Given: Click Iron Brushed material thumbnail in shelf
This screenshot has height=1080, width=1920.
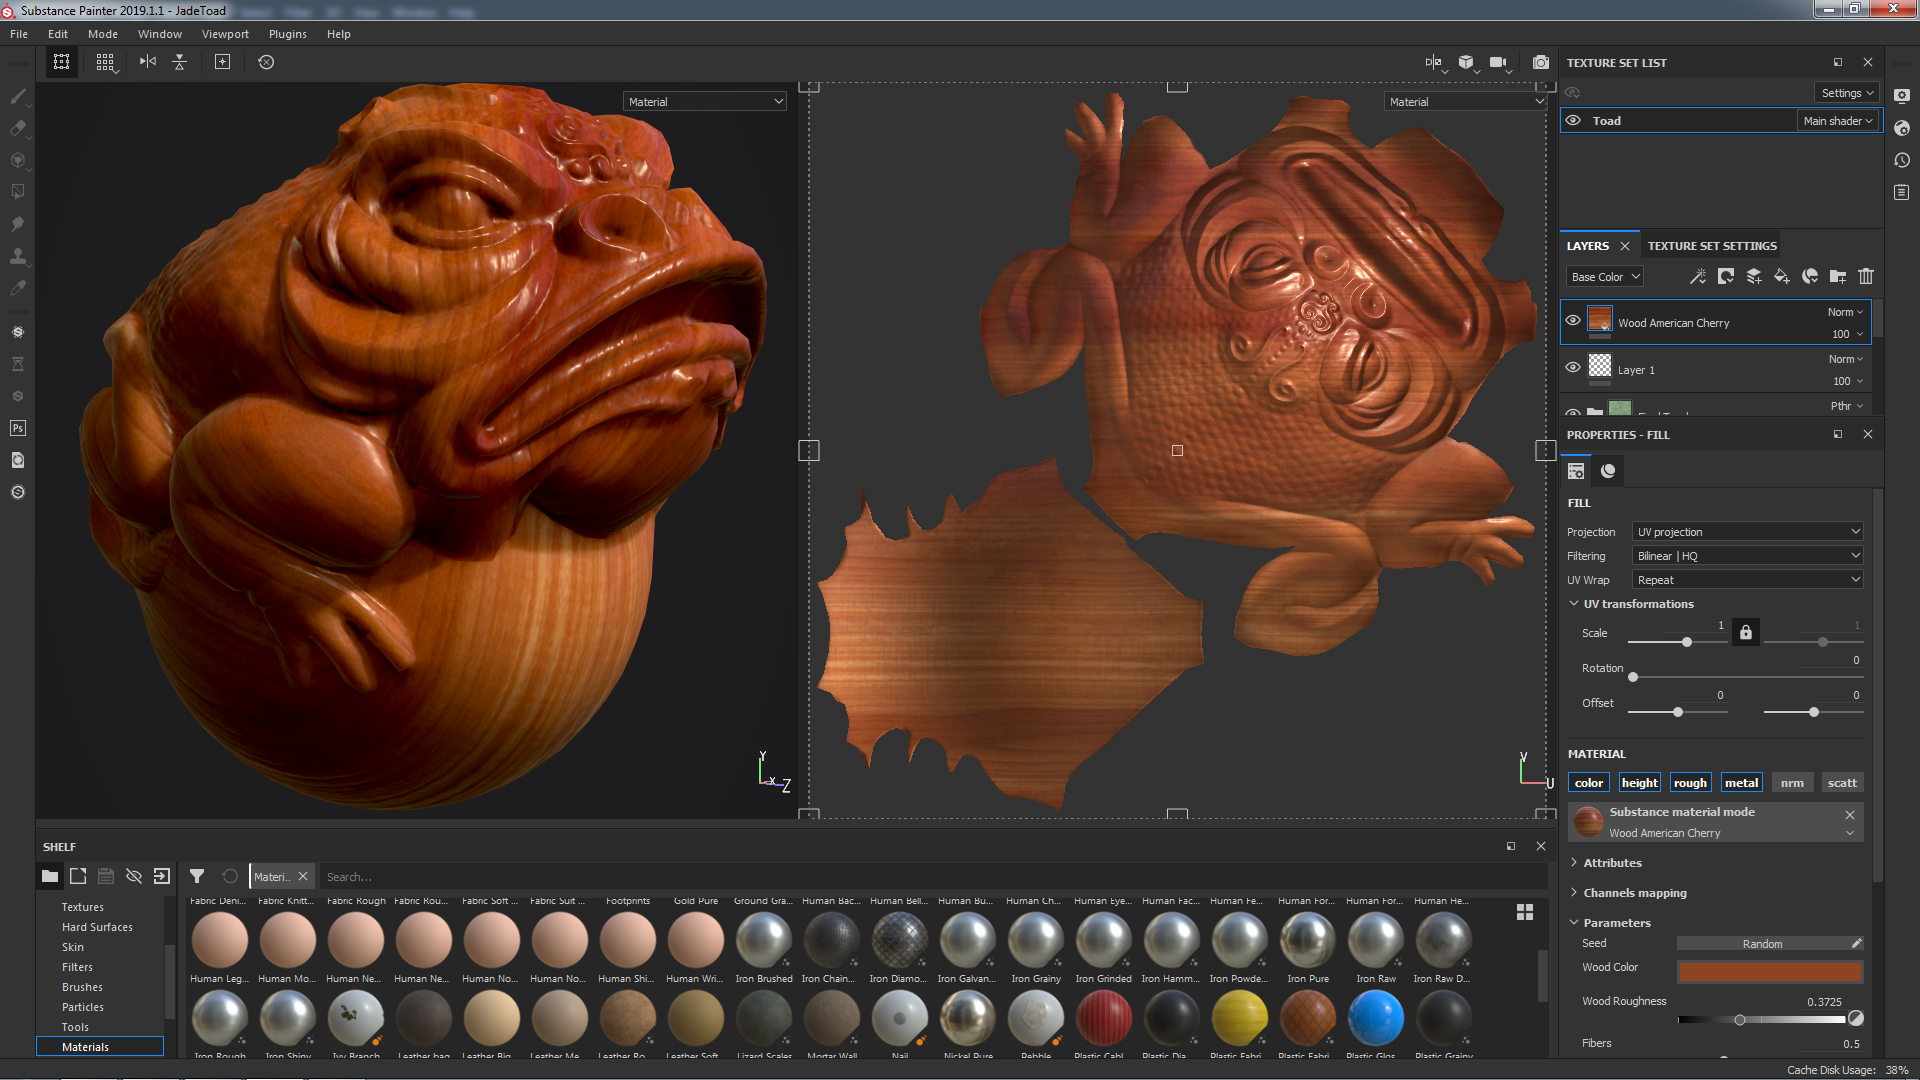Looking at the screenshot, I should coord(762,940).
